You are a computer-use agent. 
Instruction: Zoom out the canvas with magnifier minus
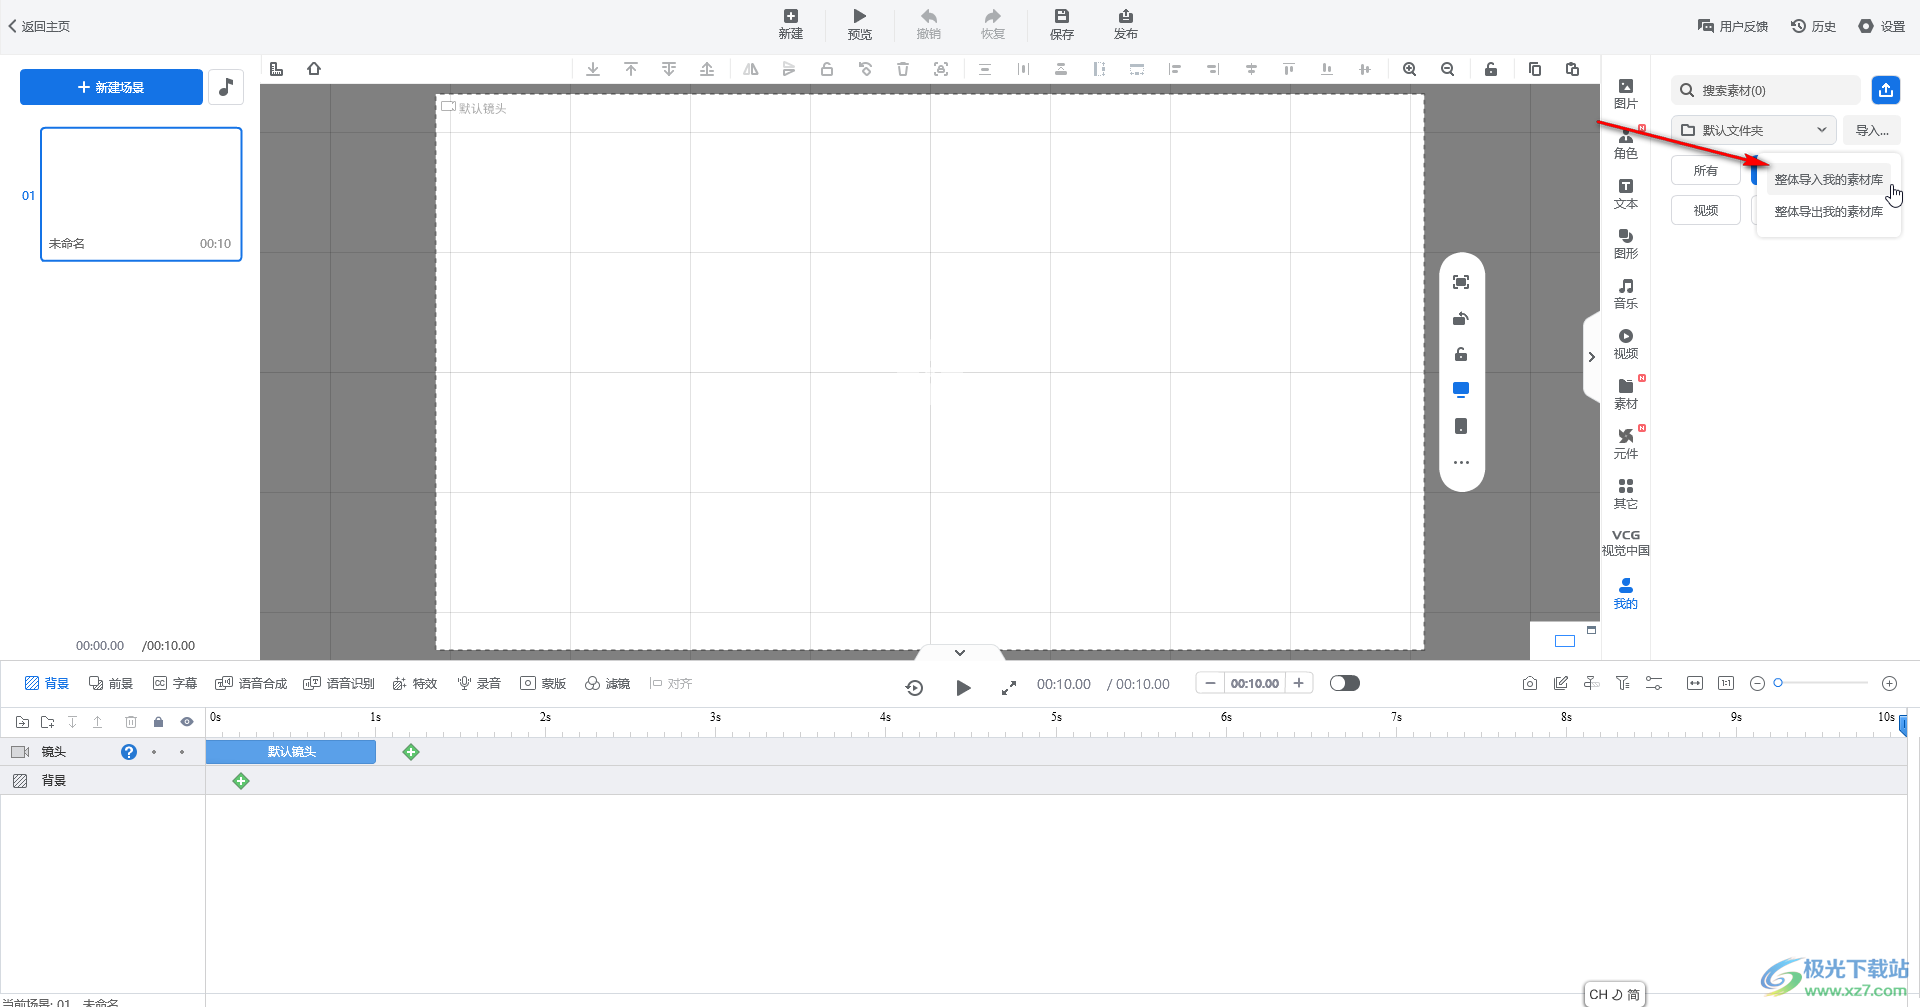click(x=1447, y=69)
